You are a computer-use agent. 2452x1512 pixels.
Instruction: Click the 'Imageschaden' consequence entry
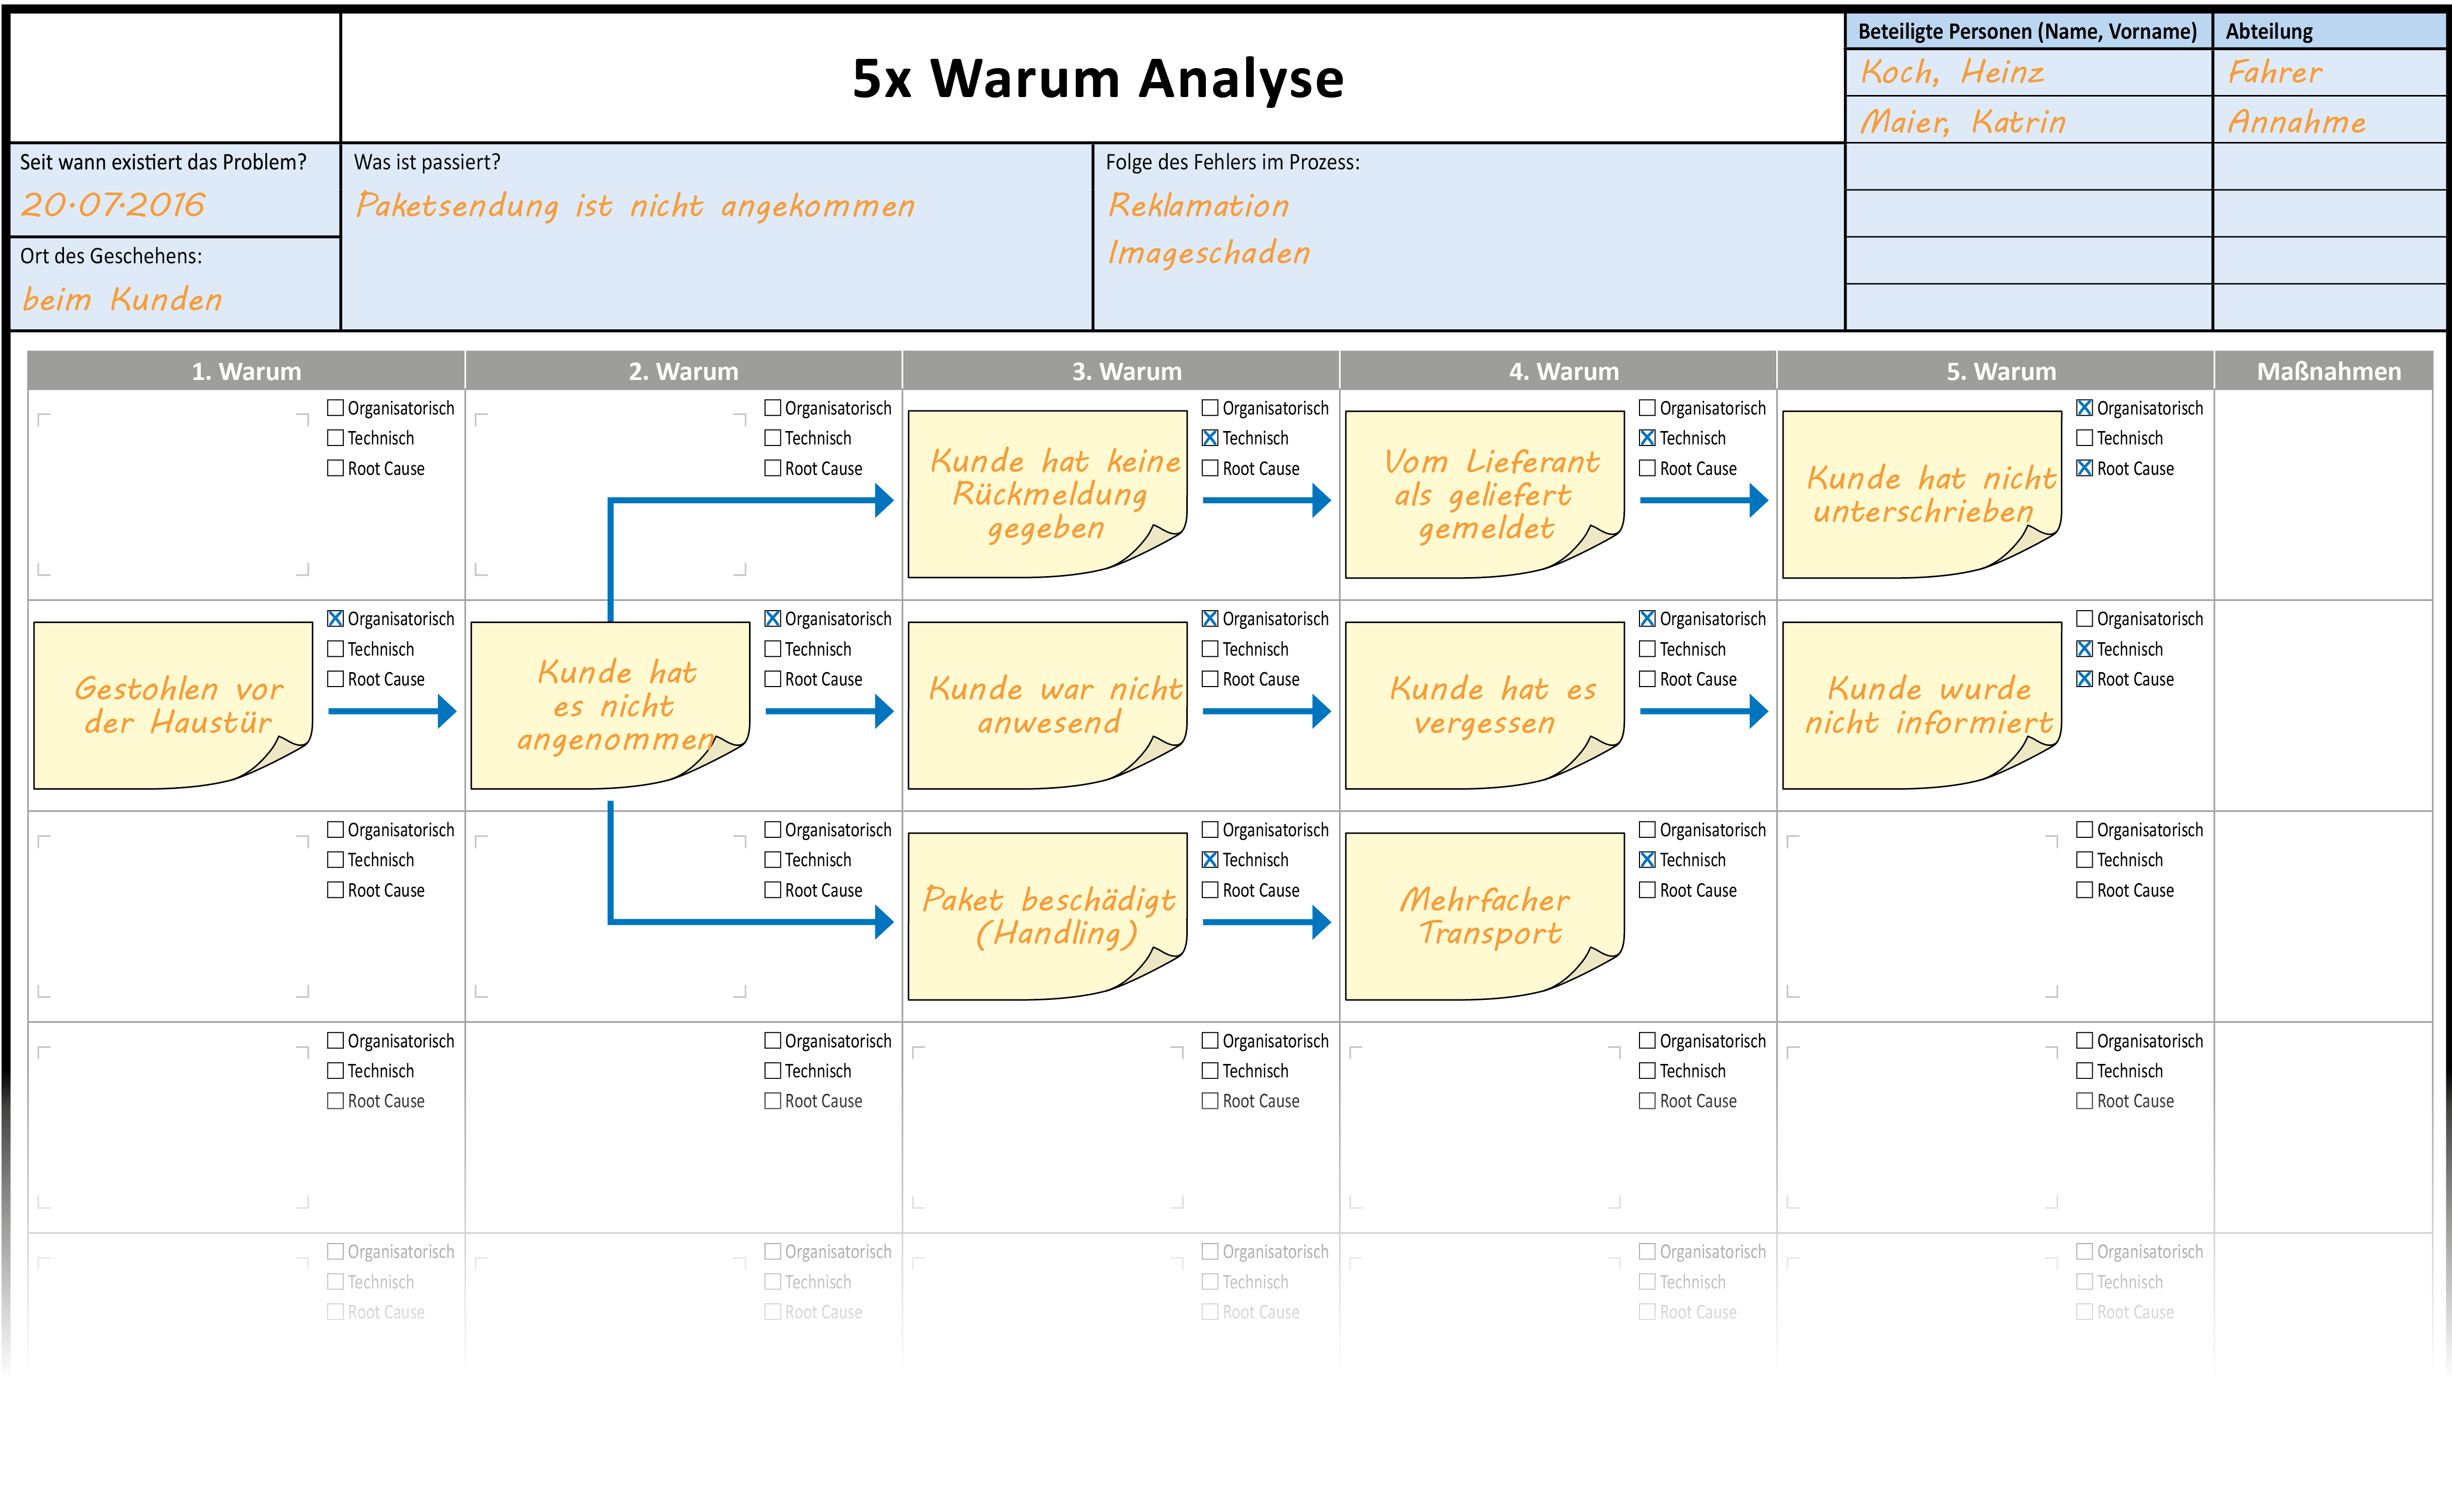(x=1209, y=253)
